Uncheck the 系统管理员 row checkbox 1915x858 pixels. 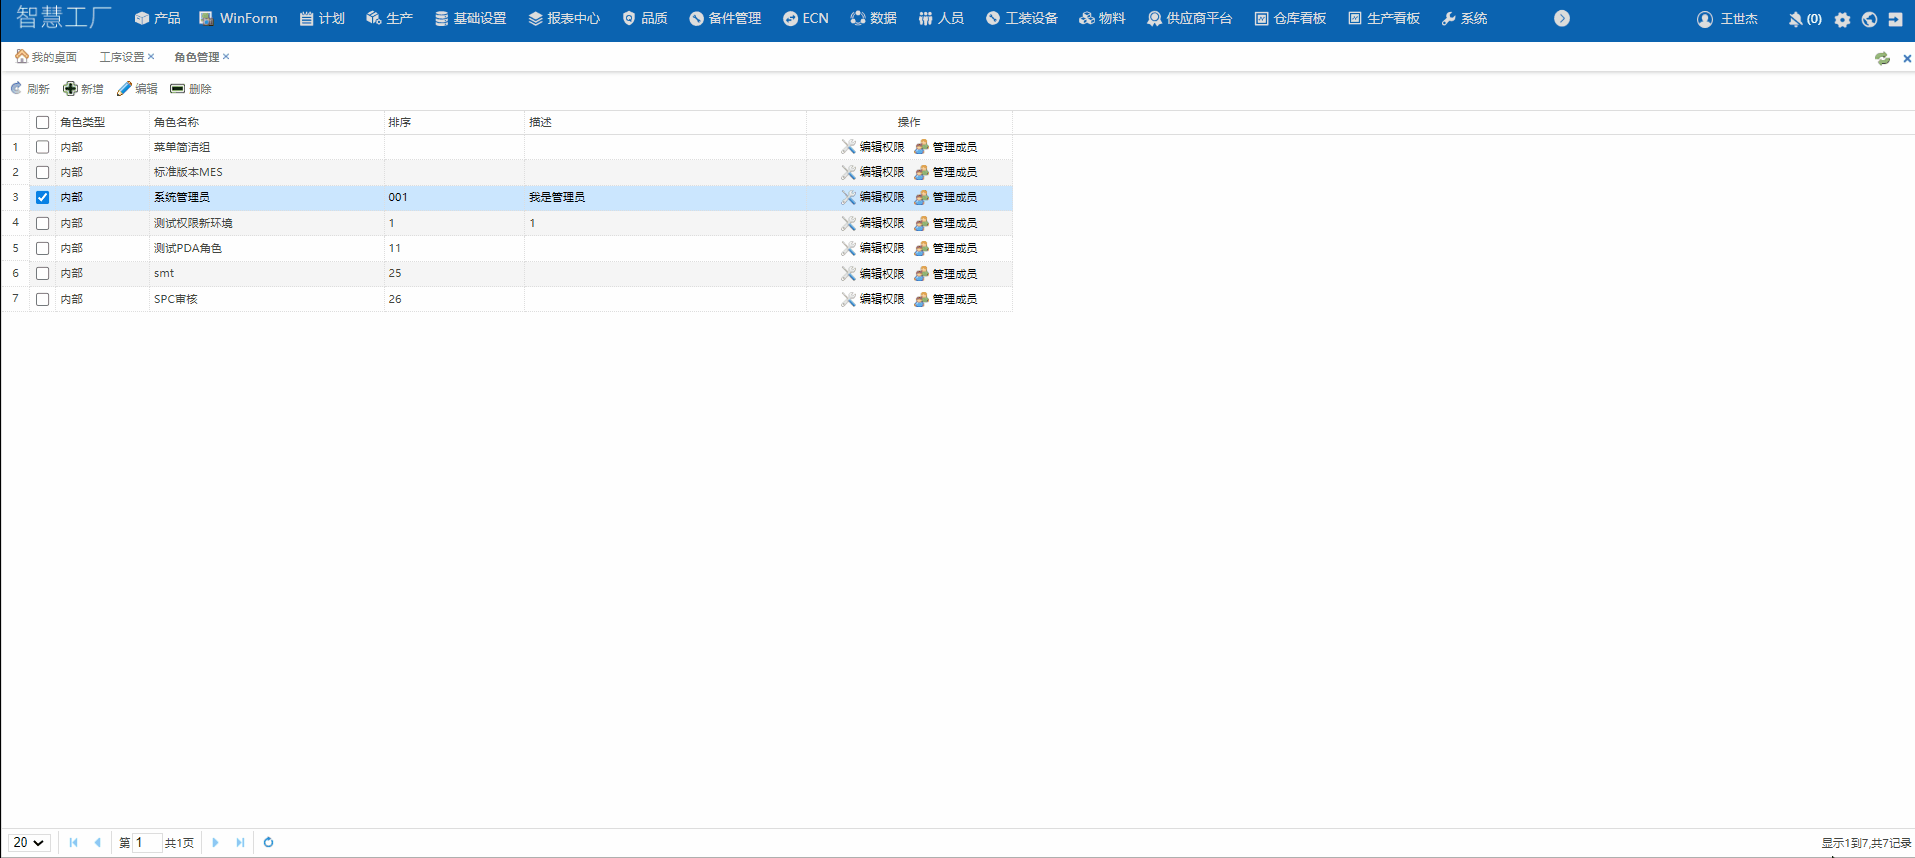coord(42,197)
